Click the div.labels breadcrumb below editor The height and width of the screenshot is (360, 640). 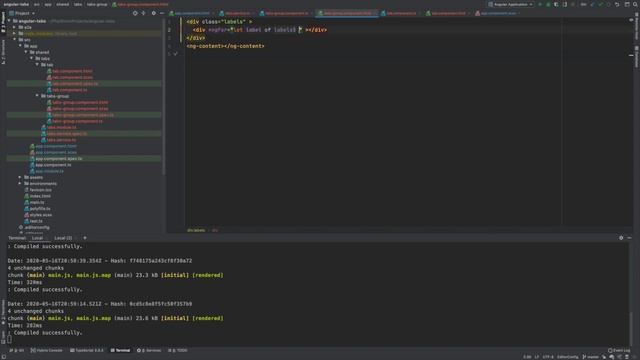(196, 230)
